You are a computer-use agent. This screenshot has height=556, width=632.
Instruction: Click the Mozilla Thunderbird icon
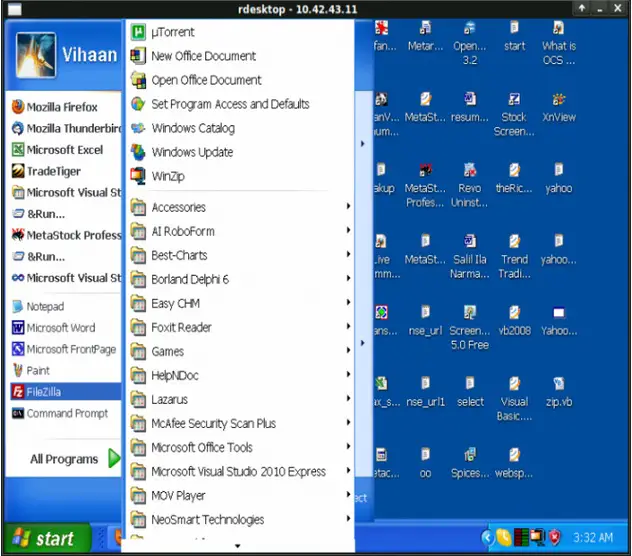tap(18, 128)
